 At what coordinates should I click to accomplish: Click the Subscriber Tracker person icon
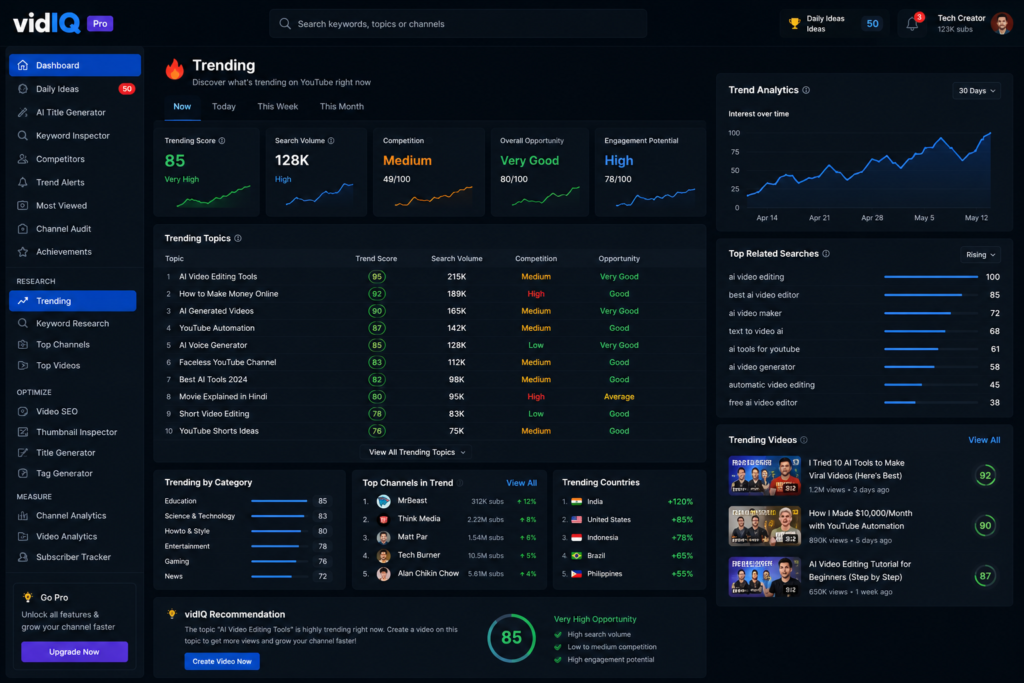(x=23, y=557)
